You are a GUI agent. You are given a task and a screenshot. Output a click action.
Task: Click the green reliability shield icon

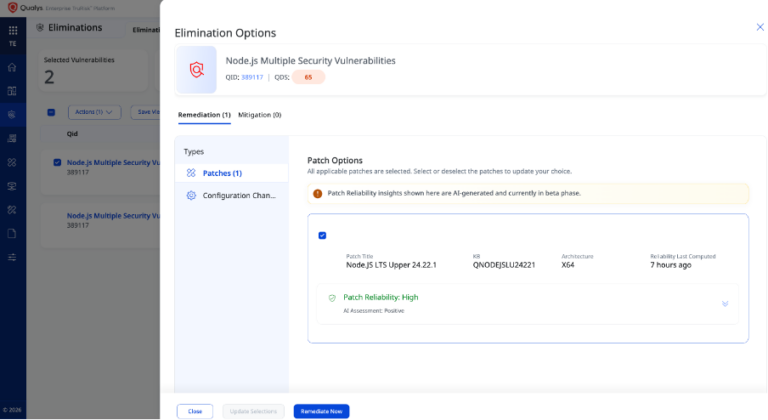click(332, 298)
